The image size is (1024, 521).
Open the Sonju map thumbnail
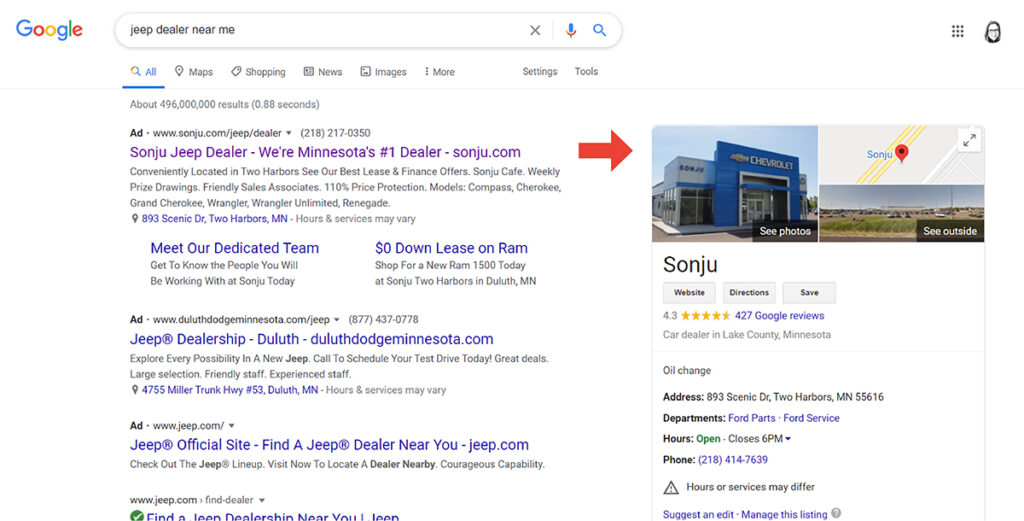point(901,154)
